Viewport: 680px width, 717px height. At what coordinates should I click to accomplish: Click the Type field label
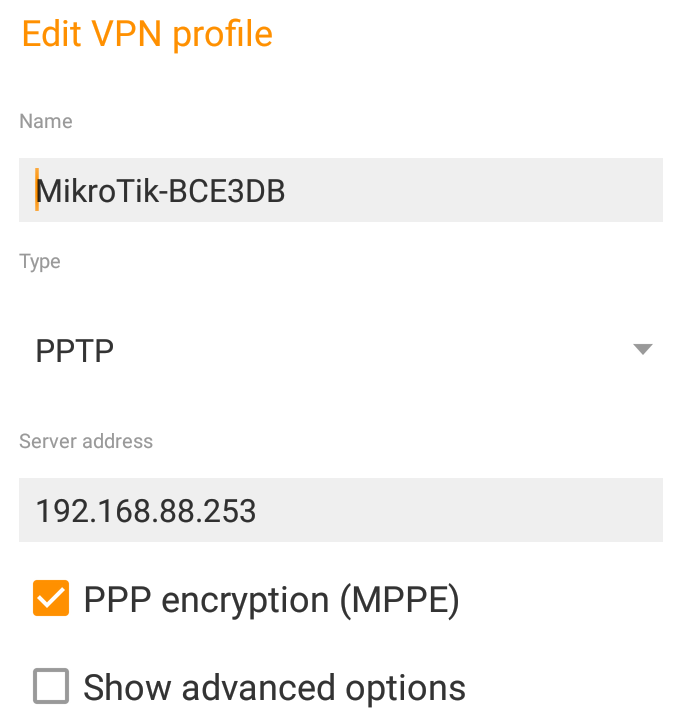click(40, 262)
